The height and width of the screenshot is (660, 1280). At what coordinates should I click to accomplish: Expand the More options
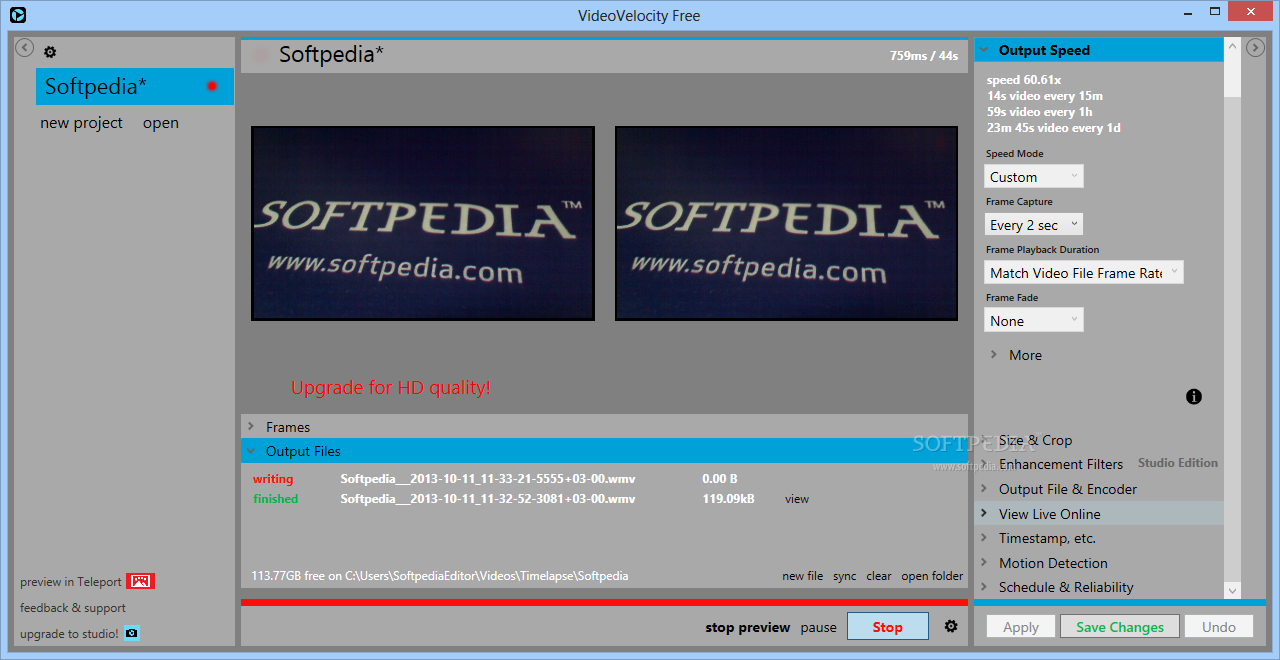(1016, 355)
